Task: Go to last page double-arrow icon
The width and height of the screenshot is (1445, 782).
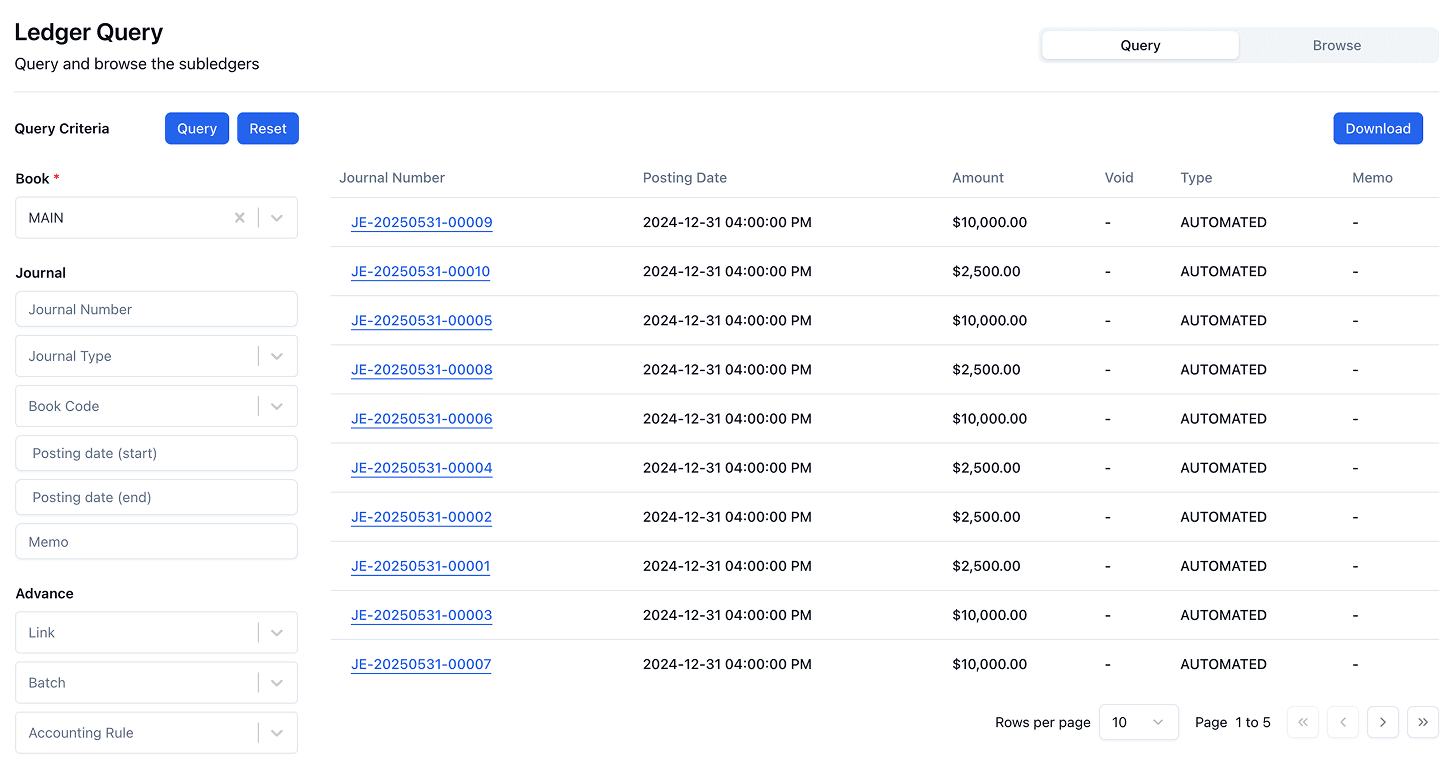Action: (1423, 722)
